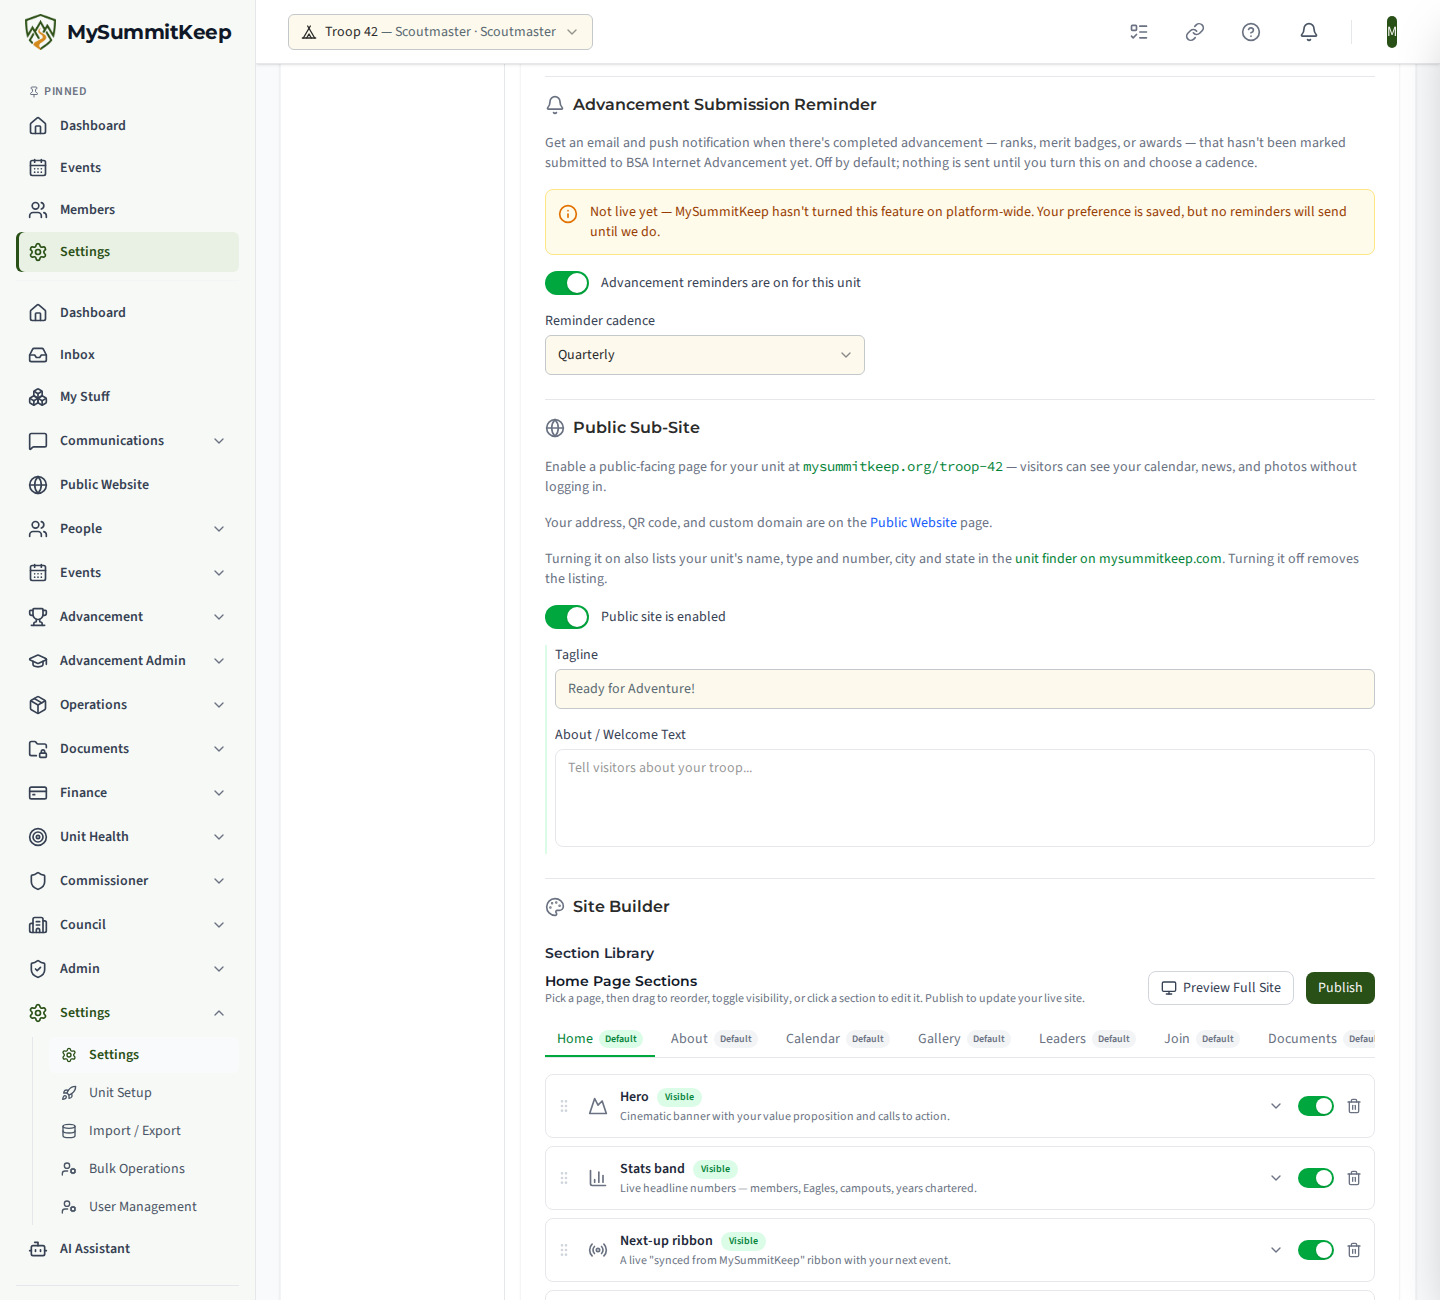Viewport: 1440px width, 1300px height.
Task: Expand the Finance sidebar group
Action: point(127,793)
